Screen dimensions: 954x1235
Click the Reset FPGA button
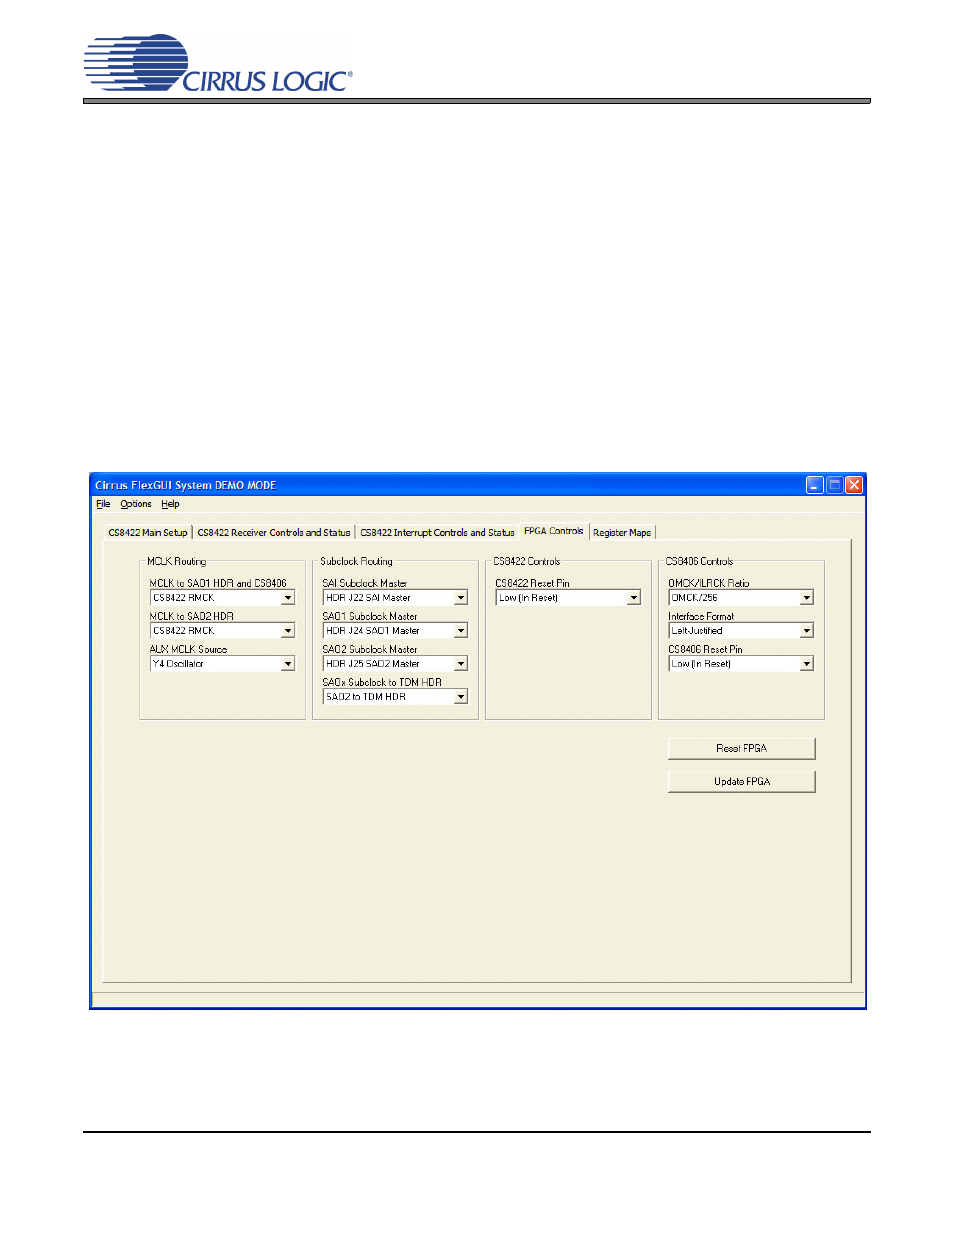pos(742,748)
